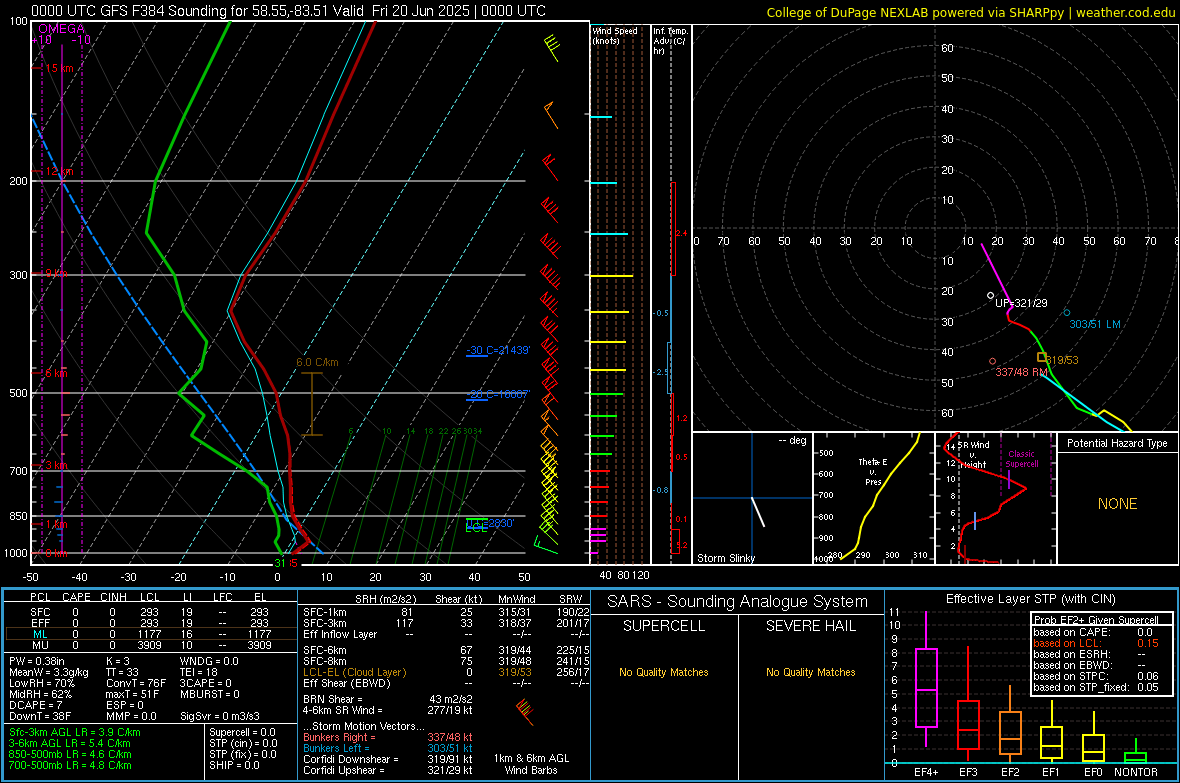
Task: Click the yellow 'NONE' hazard type text
Action: click(x=1117, y=504)
